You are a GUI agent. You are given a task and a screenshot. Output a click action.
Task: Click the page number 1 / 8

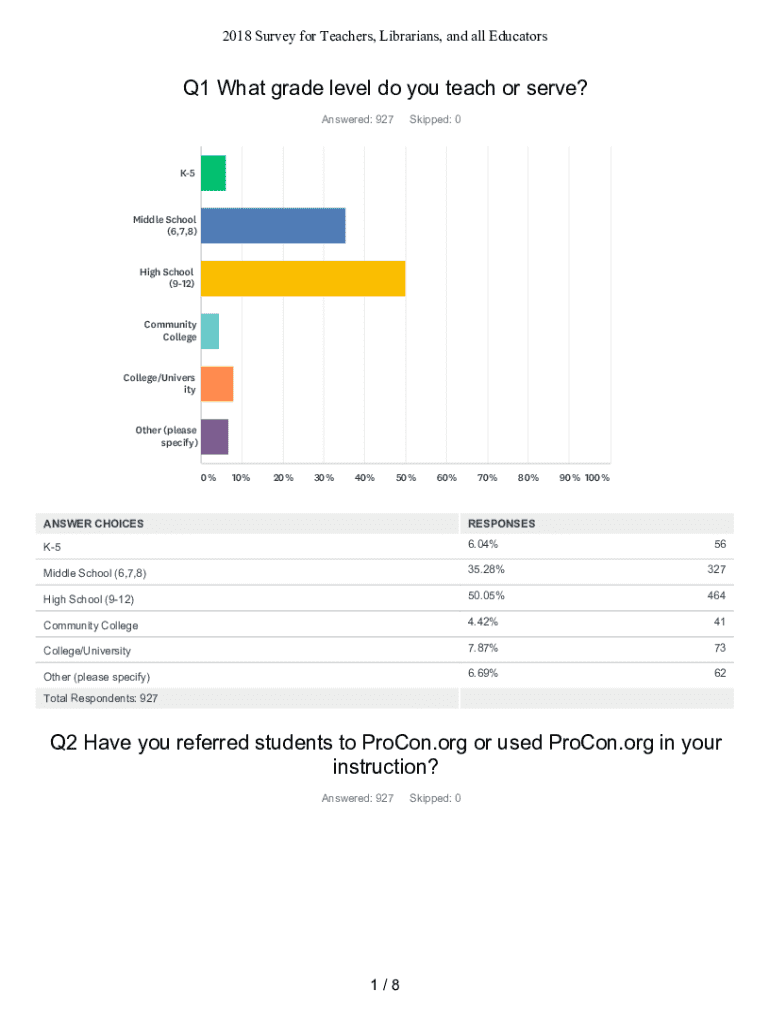[385, 986]
